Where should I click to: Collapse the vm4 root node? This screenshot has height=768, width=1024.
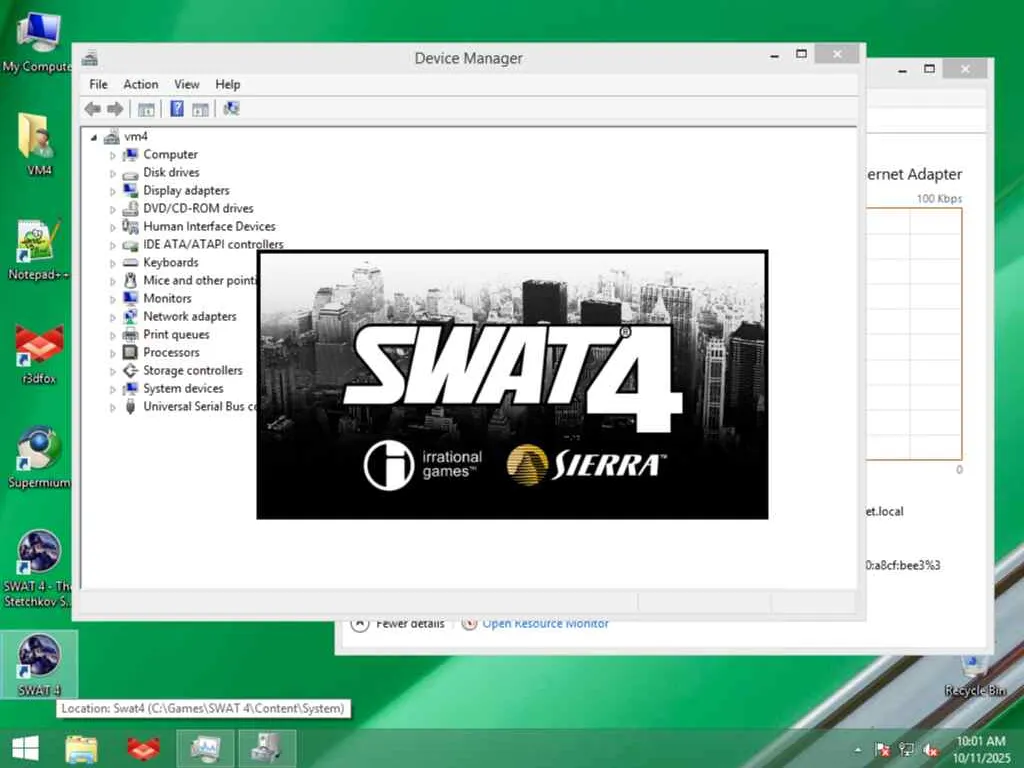click(94, 137)
